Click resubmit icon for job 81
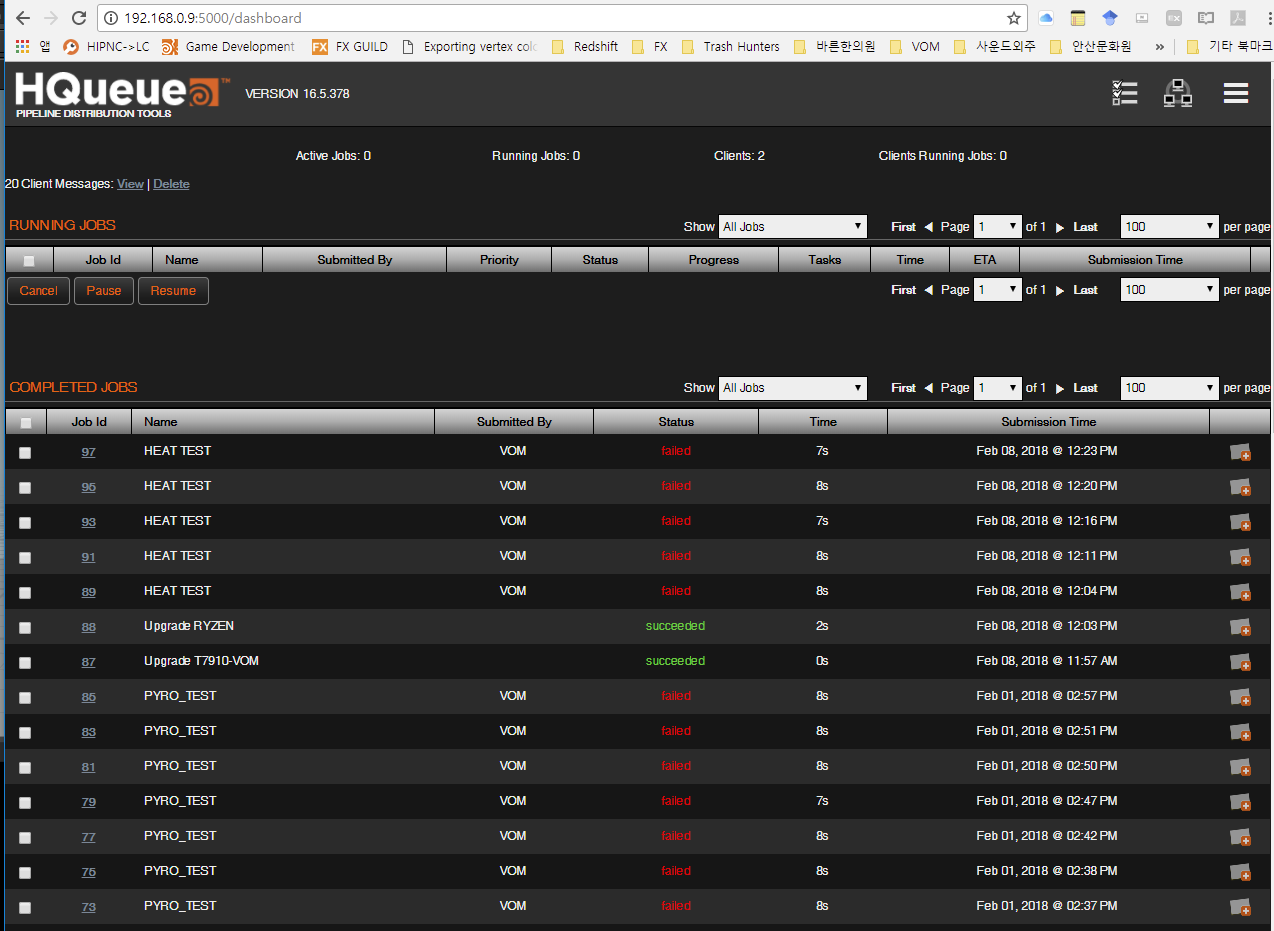Image resolution: width=1274 pixels, height=931 pixels. [x=1240, y=768]
